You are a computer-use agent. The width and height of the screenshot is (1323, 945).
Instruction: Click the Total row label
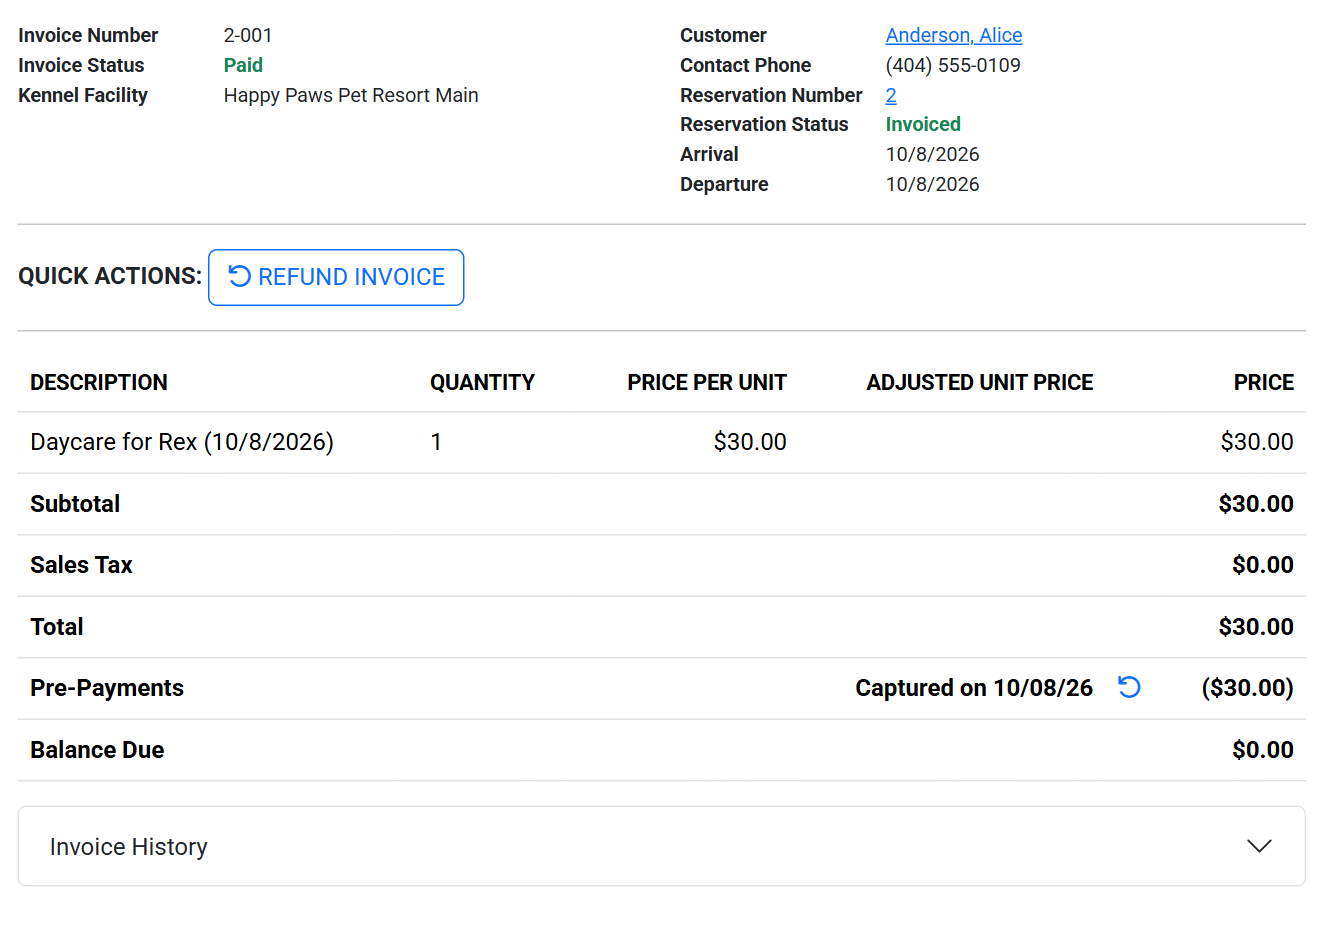[57, 627]
